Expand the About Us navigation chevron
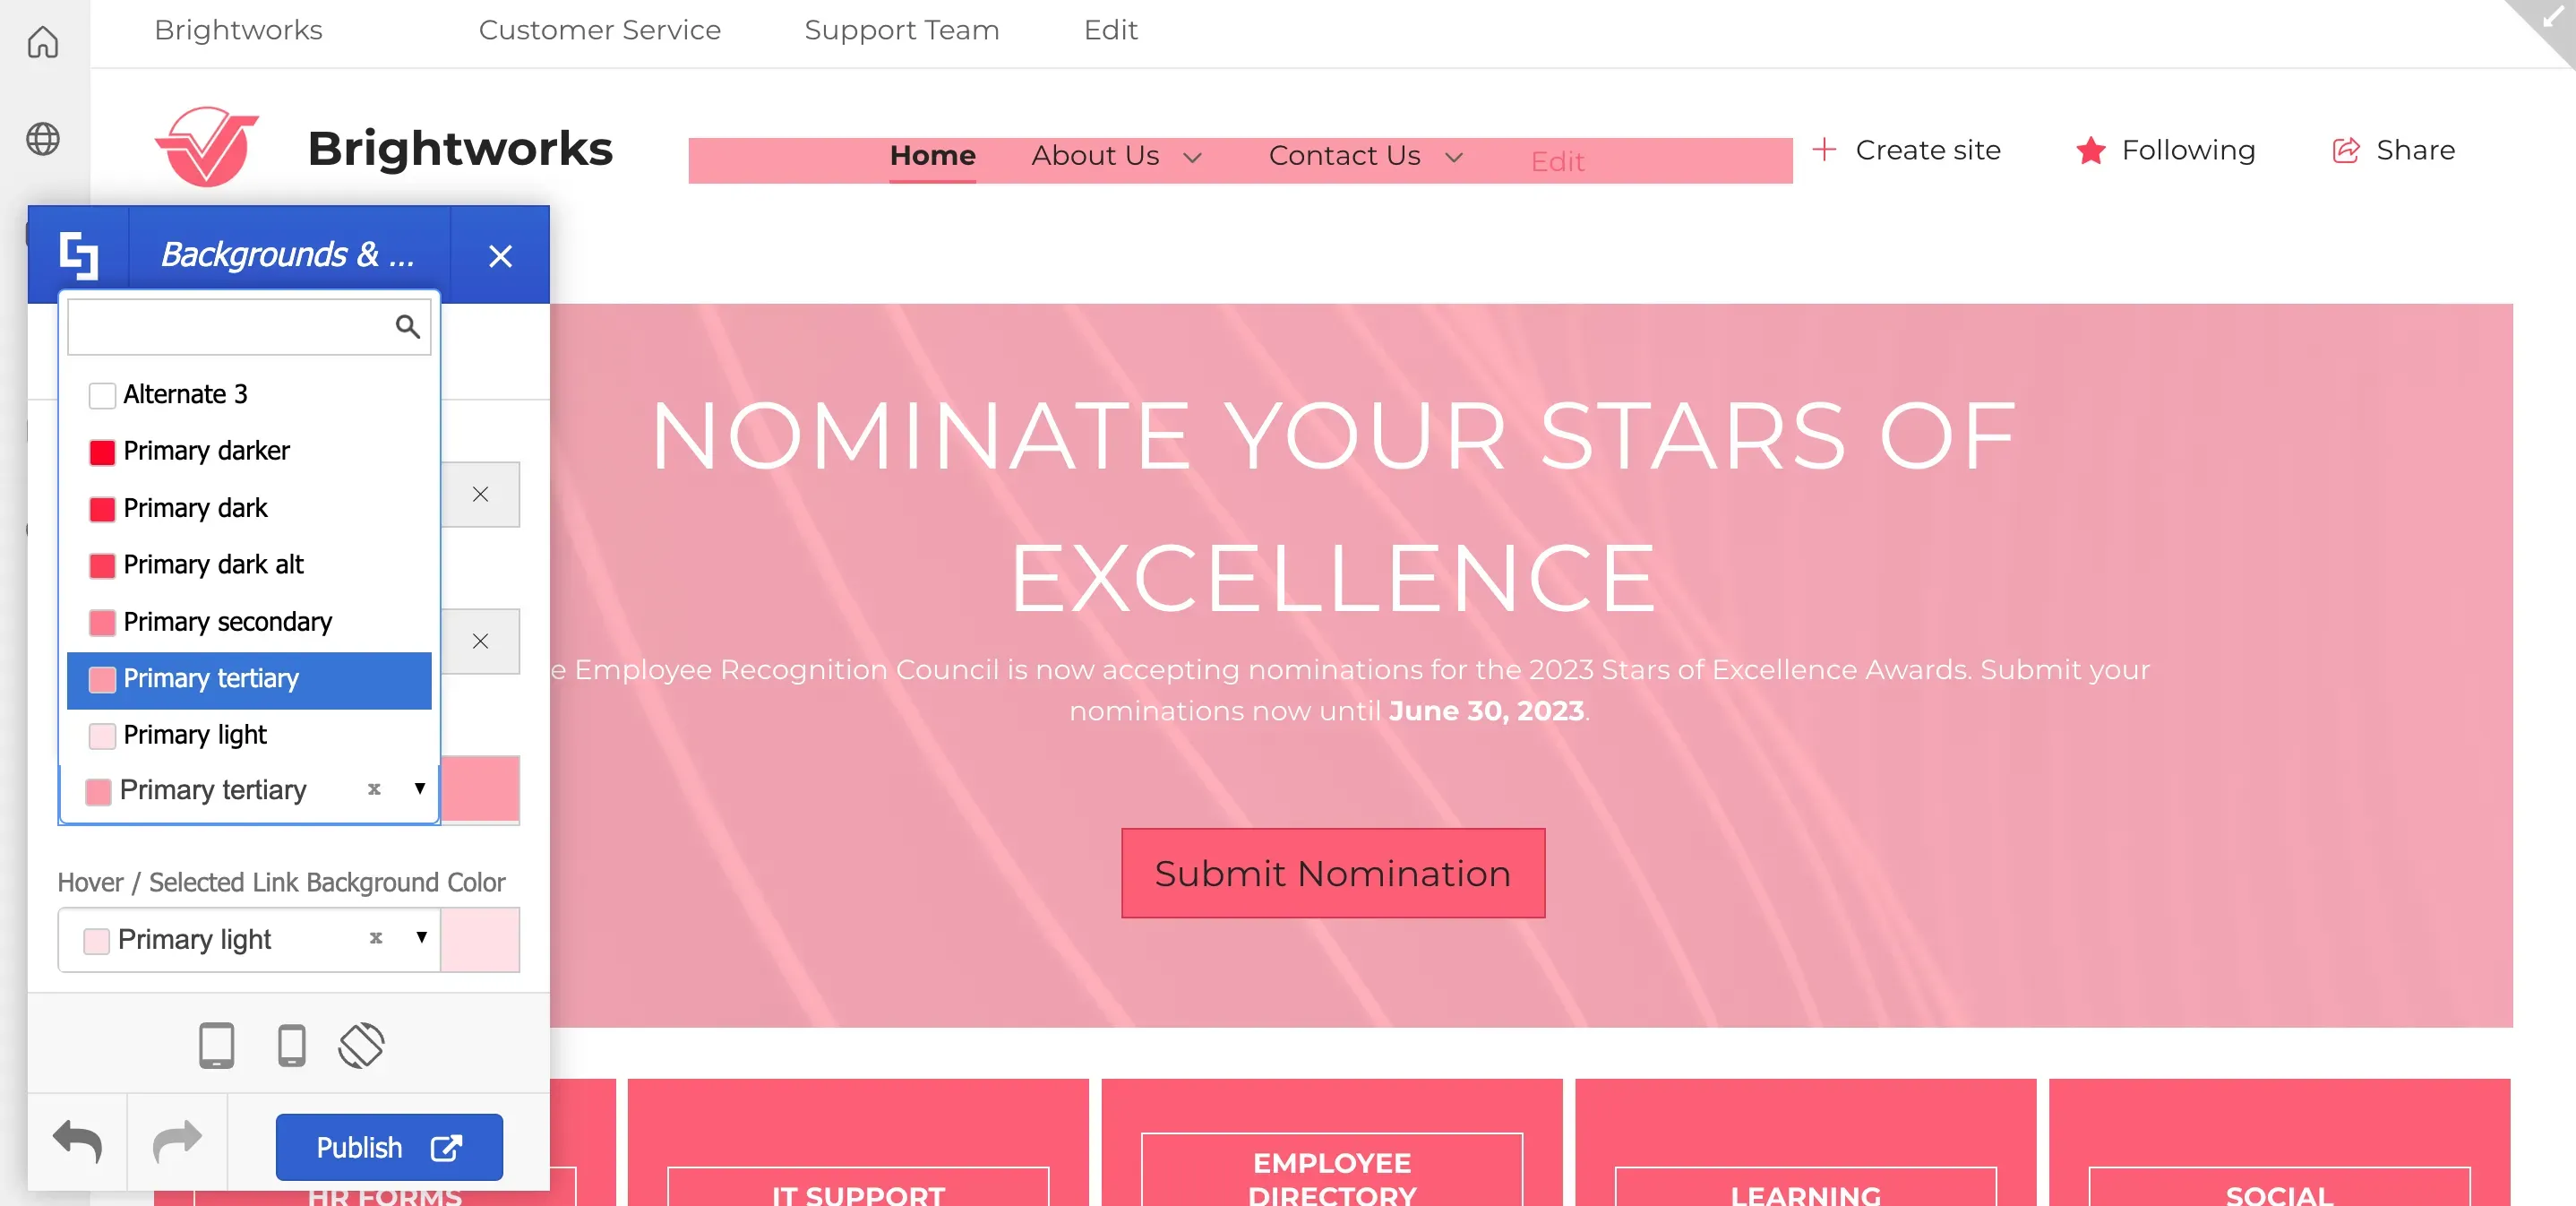 click(1192, 157)
